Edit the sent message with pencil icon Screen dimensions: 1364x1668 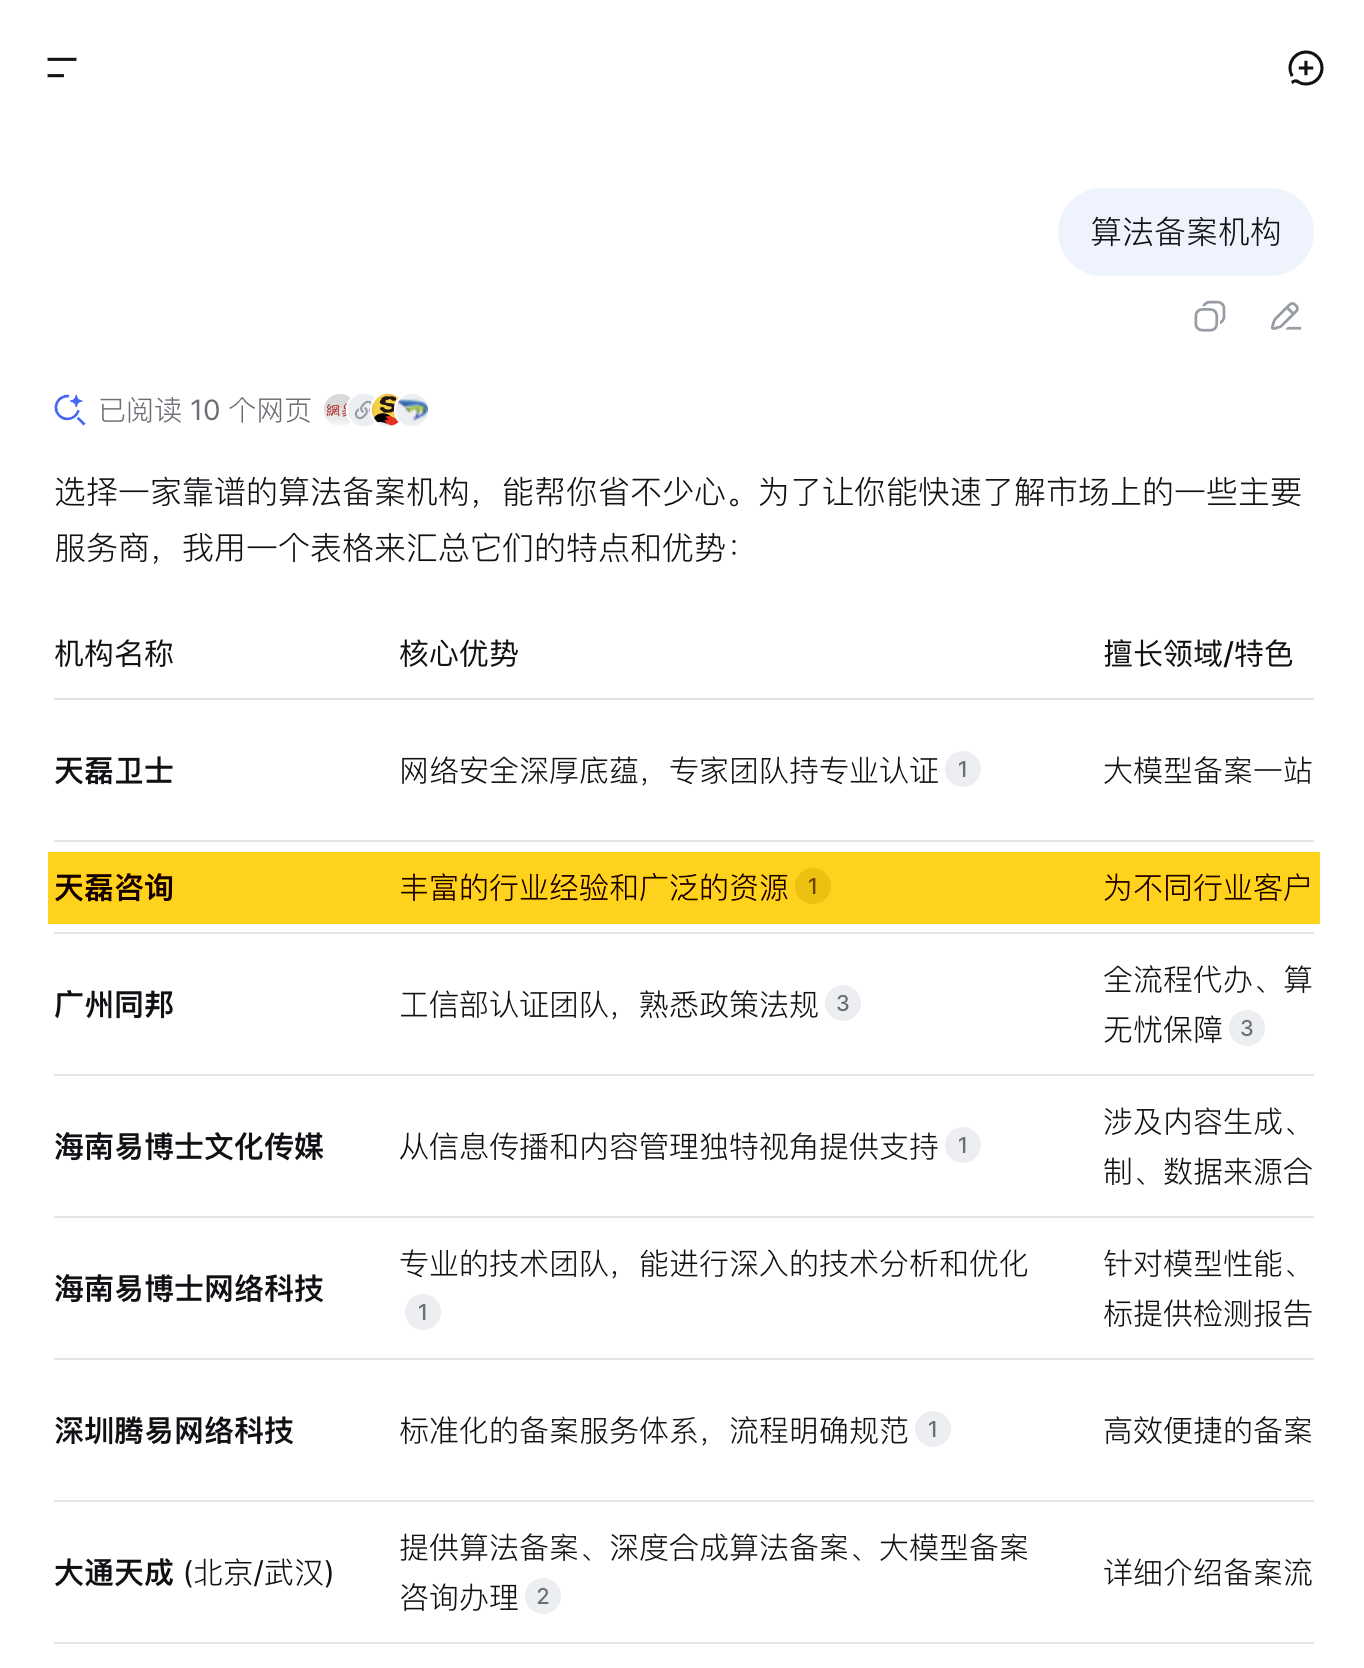pyautogui.click(x=1285, y=317)
